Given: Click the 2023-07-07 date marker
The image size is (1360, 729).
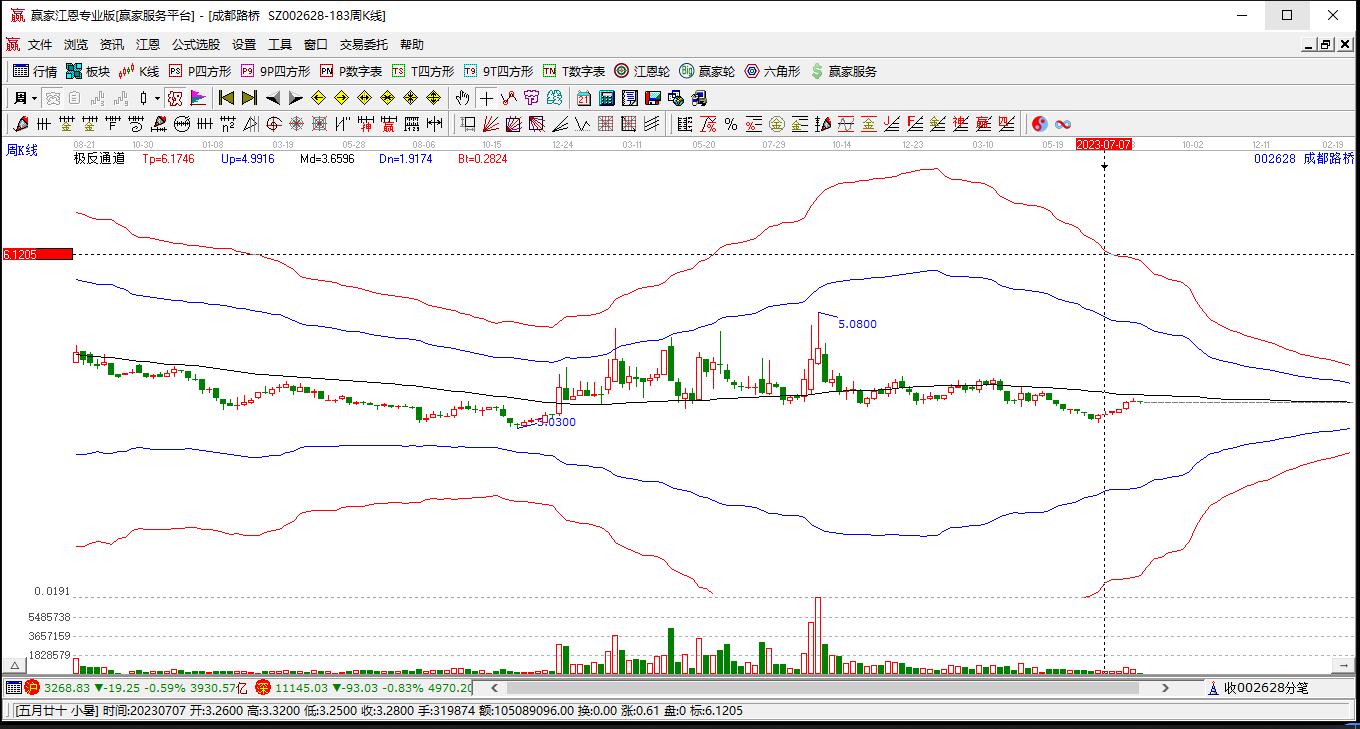Looking at the screenshot, I should point(1104,145).
